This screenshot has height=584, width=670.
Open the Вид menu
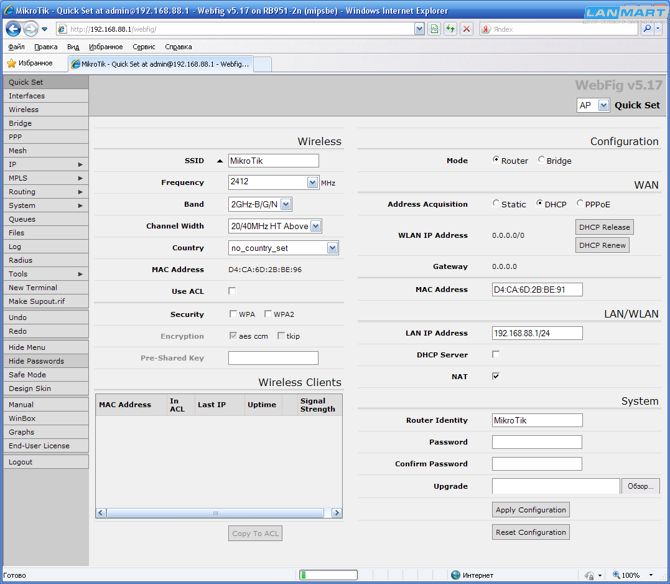point(73,47)
